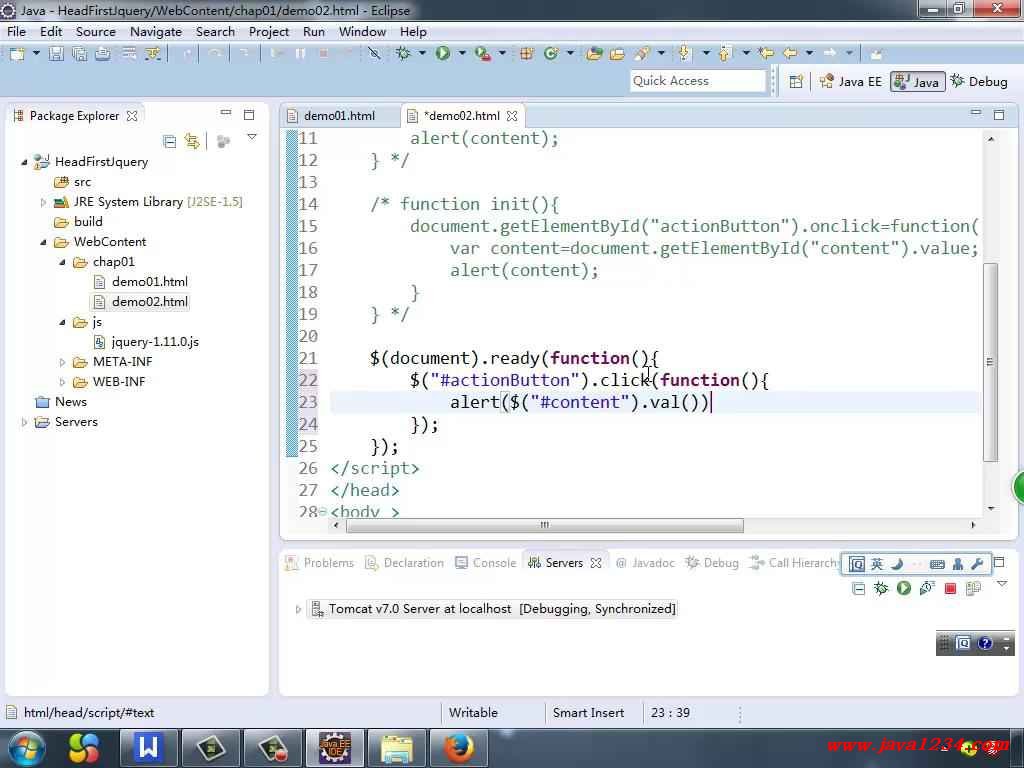Open the Window menu
This screenshot has width=1024, height=768.
[362, 31]
